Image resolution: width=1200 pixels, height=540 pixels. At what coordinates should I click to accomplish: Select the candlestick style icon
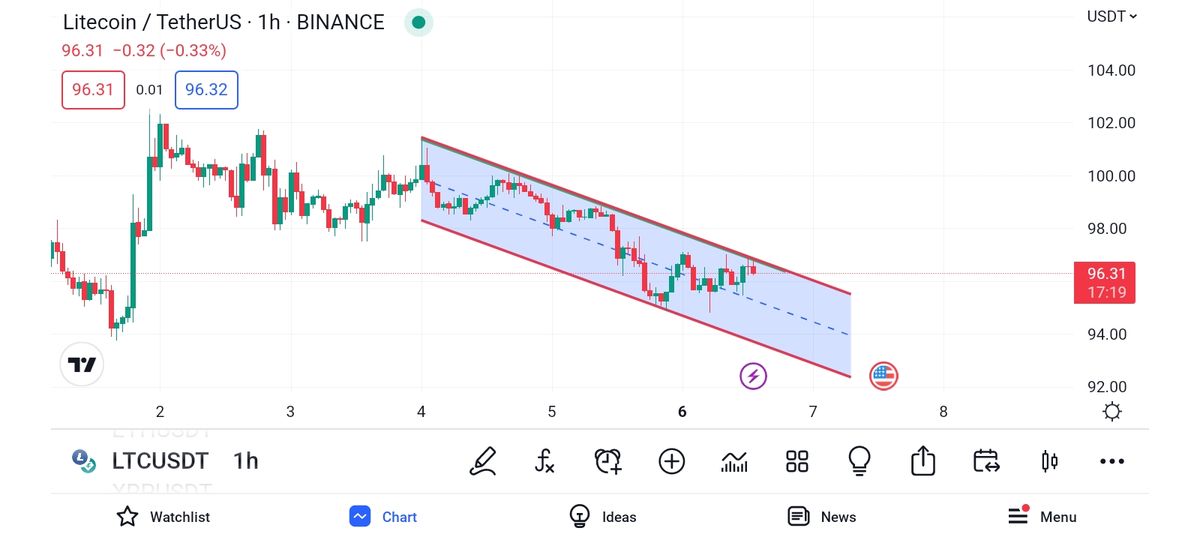(1049, 461)
